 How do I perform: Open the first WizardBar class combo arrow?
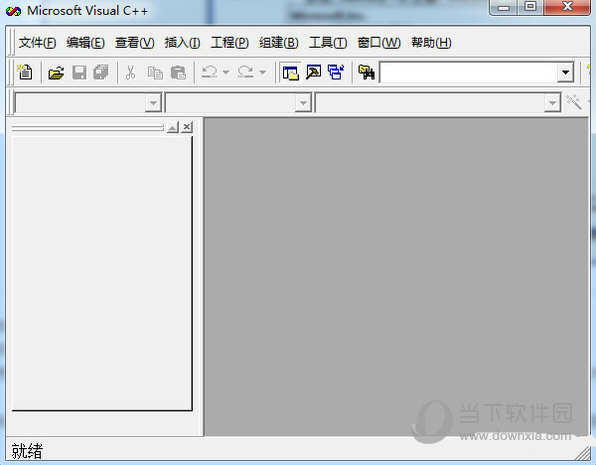(x=153, y=103)
